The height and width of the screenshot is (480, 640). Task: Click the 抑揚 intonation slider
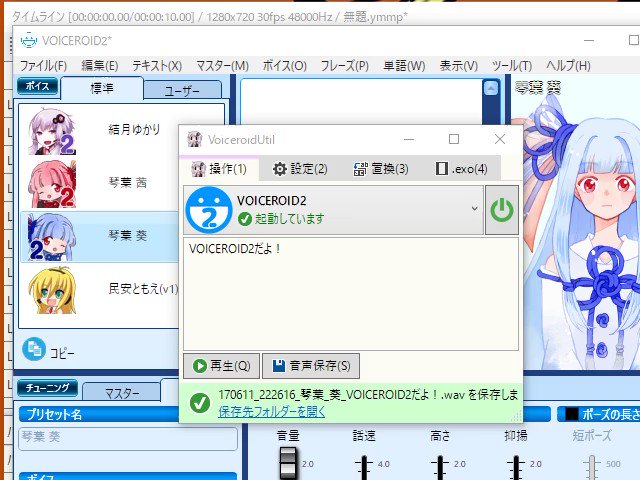[x=516, y=465]
